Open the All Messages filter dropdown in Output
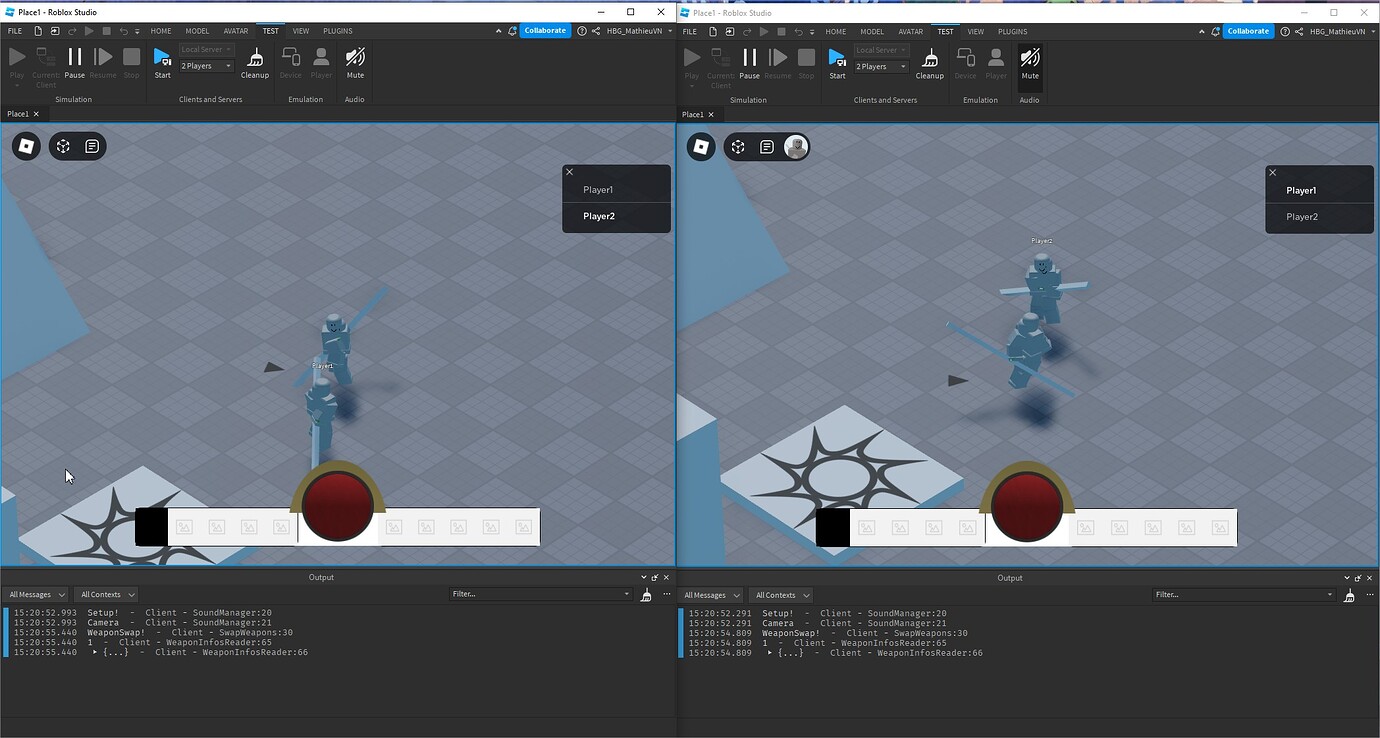1380x738 pixels. point(36,594)
